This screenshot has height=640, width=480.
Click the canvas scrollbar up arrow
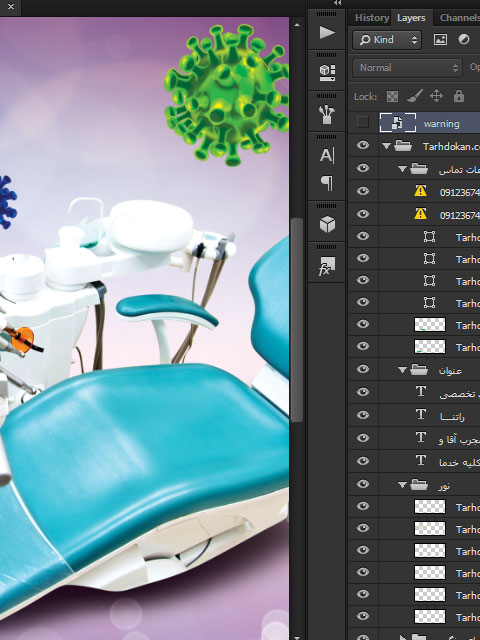[297, 25]
